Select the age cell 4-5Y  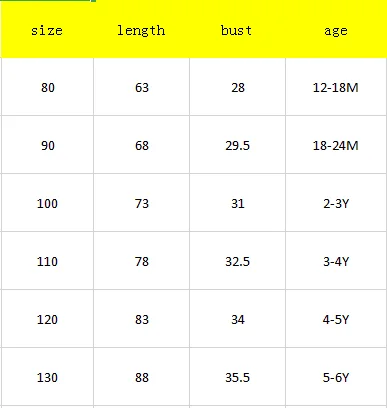(x=336, y=319)
